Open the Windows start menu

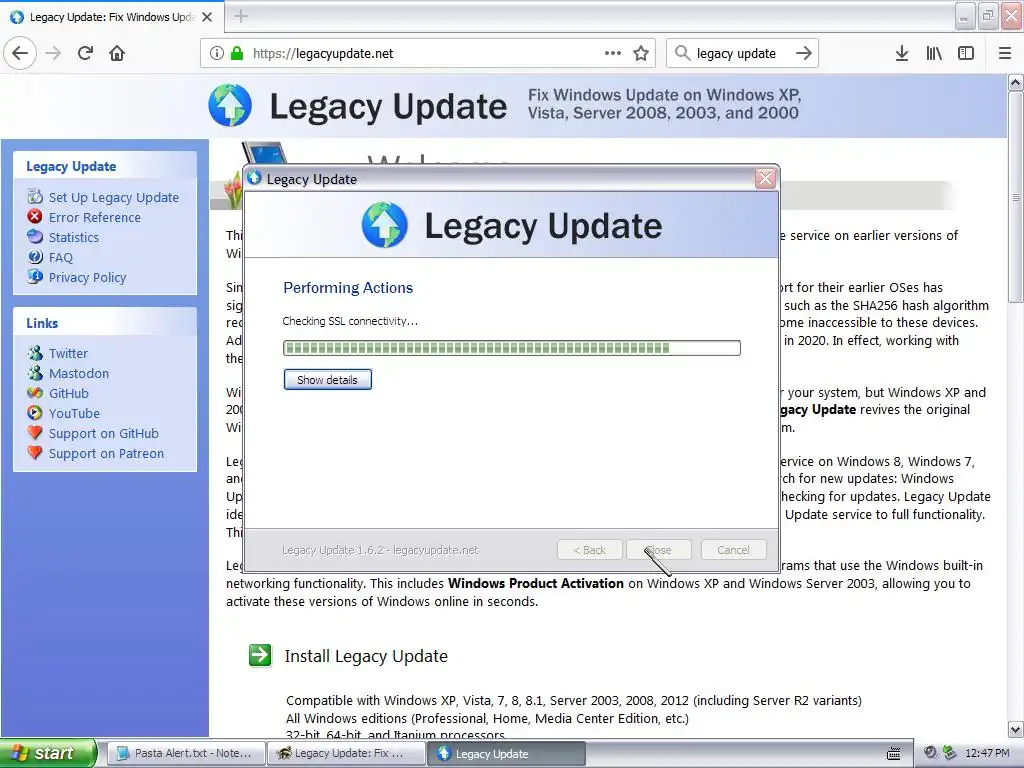[48, 753]
